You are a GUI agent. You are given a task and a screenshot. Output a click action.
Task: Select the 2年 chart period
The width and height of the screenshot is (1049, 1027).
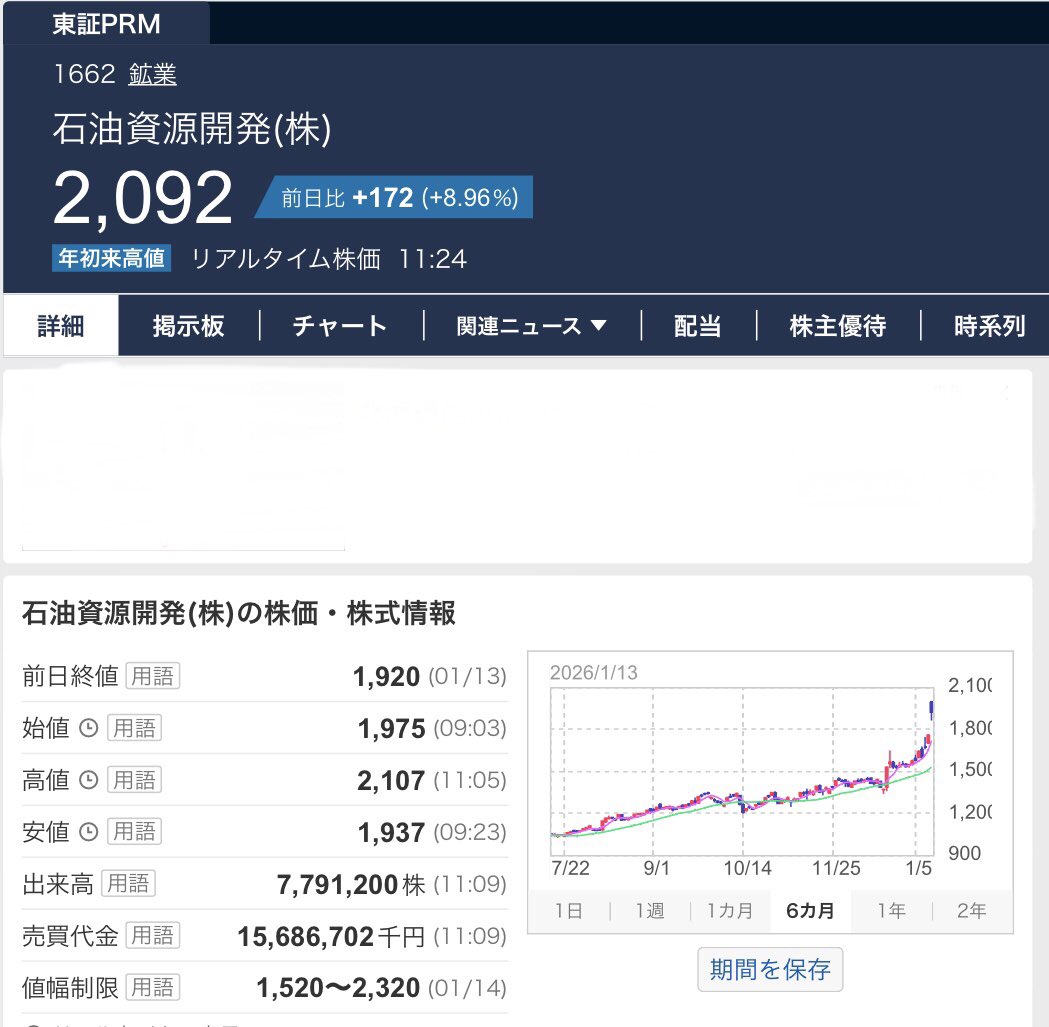point(971,911)
